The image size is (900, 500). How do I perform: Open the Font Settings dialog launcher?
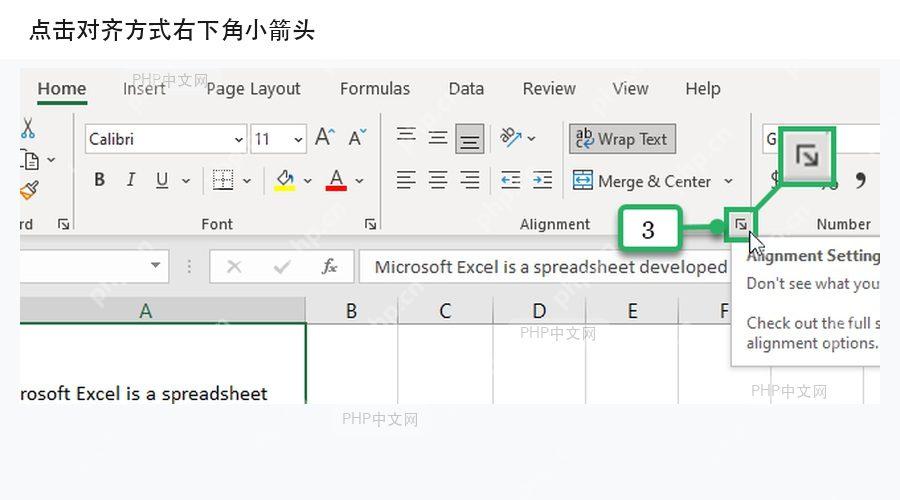pos(370,224)
